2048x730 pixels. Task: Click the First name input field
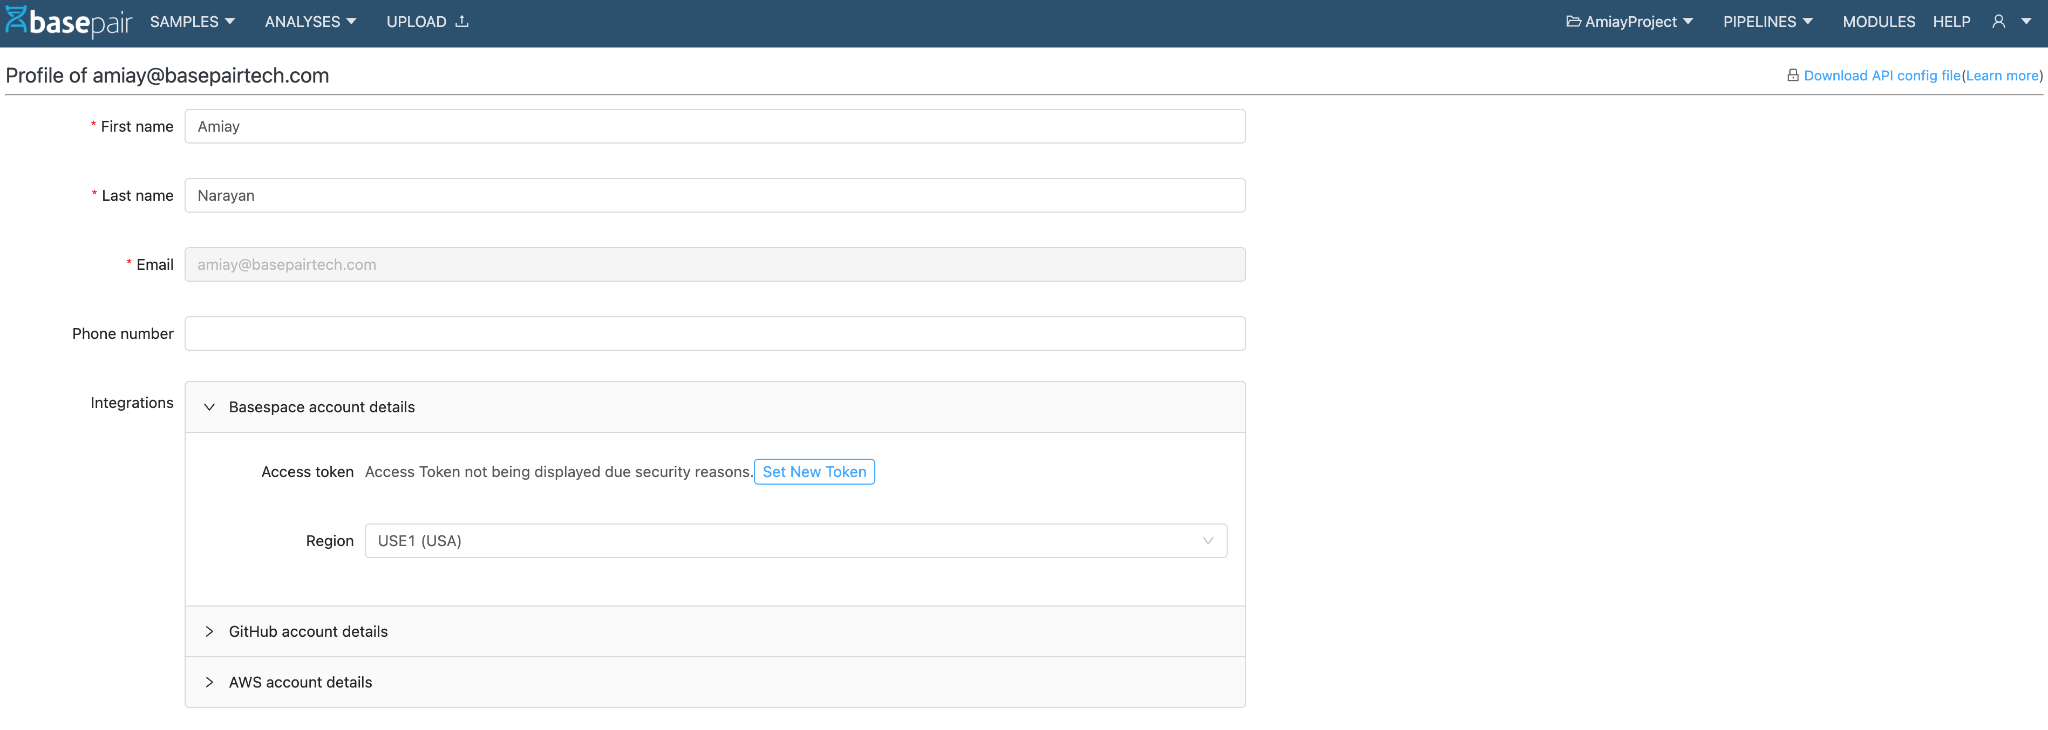(x=714, y=127)
